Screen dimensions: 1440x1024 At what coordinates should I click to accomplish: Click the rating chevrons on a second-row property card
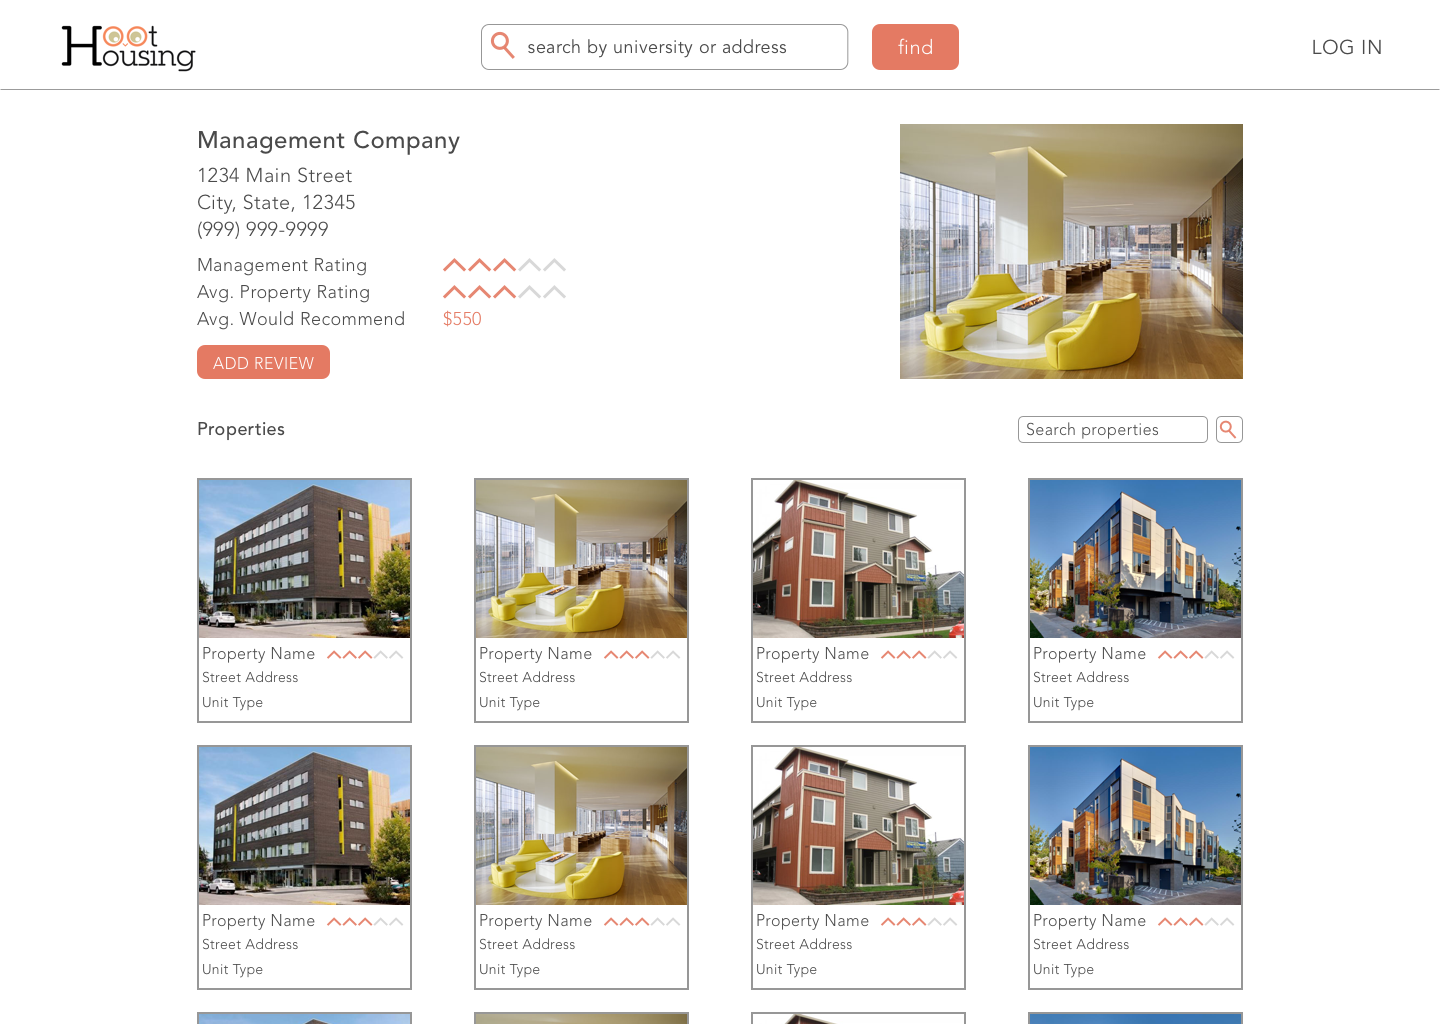tap(364, 920)
